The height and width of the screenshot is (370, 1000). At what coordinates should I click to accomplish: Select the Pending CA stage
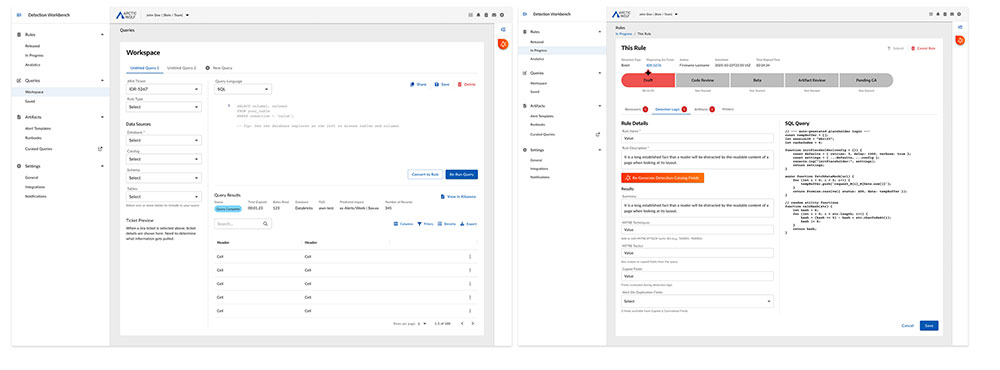[866, 80]
